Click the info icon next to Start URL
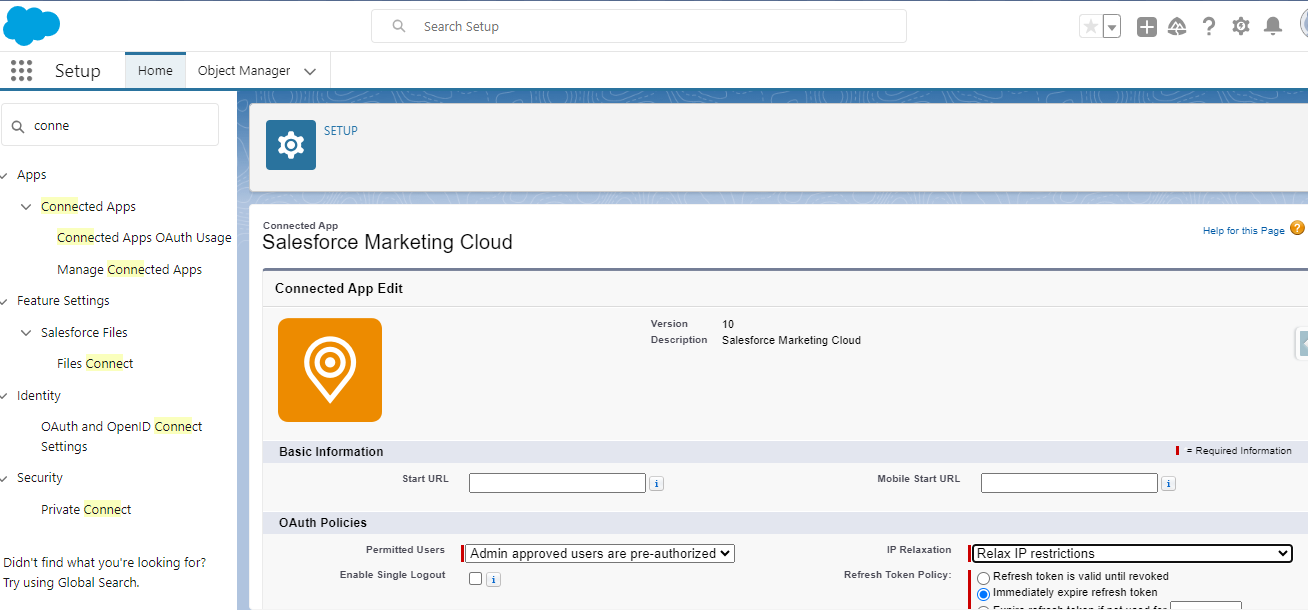Image resolution: width=1308 pixels, height=610 pixels. click(x=656, y=482)
